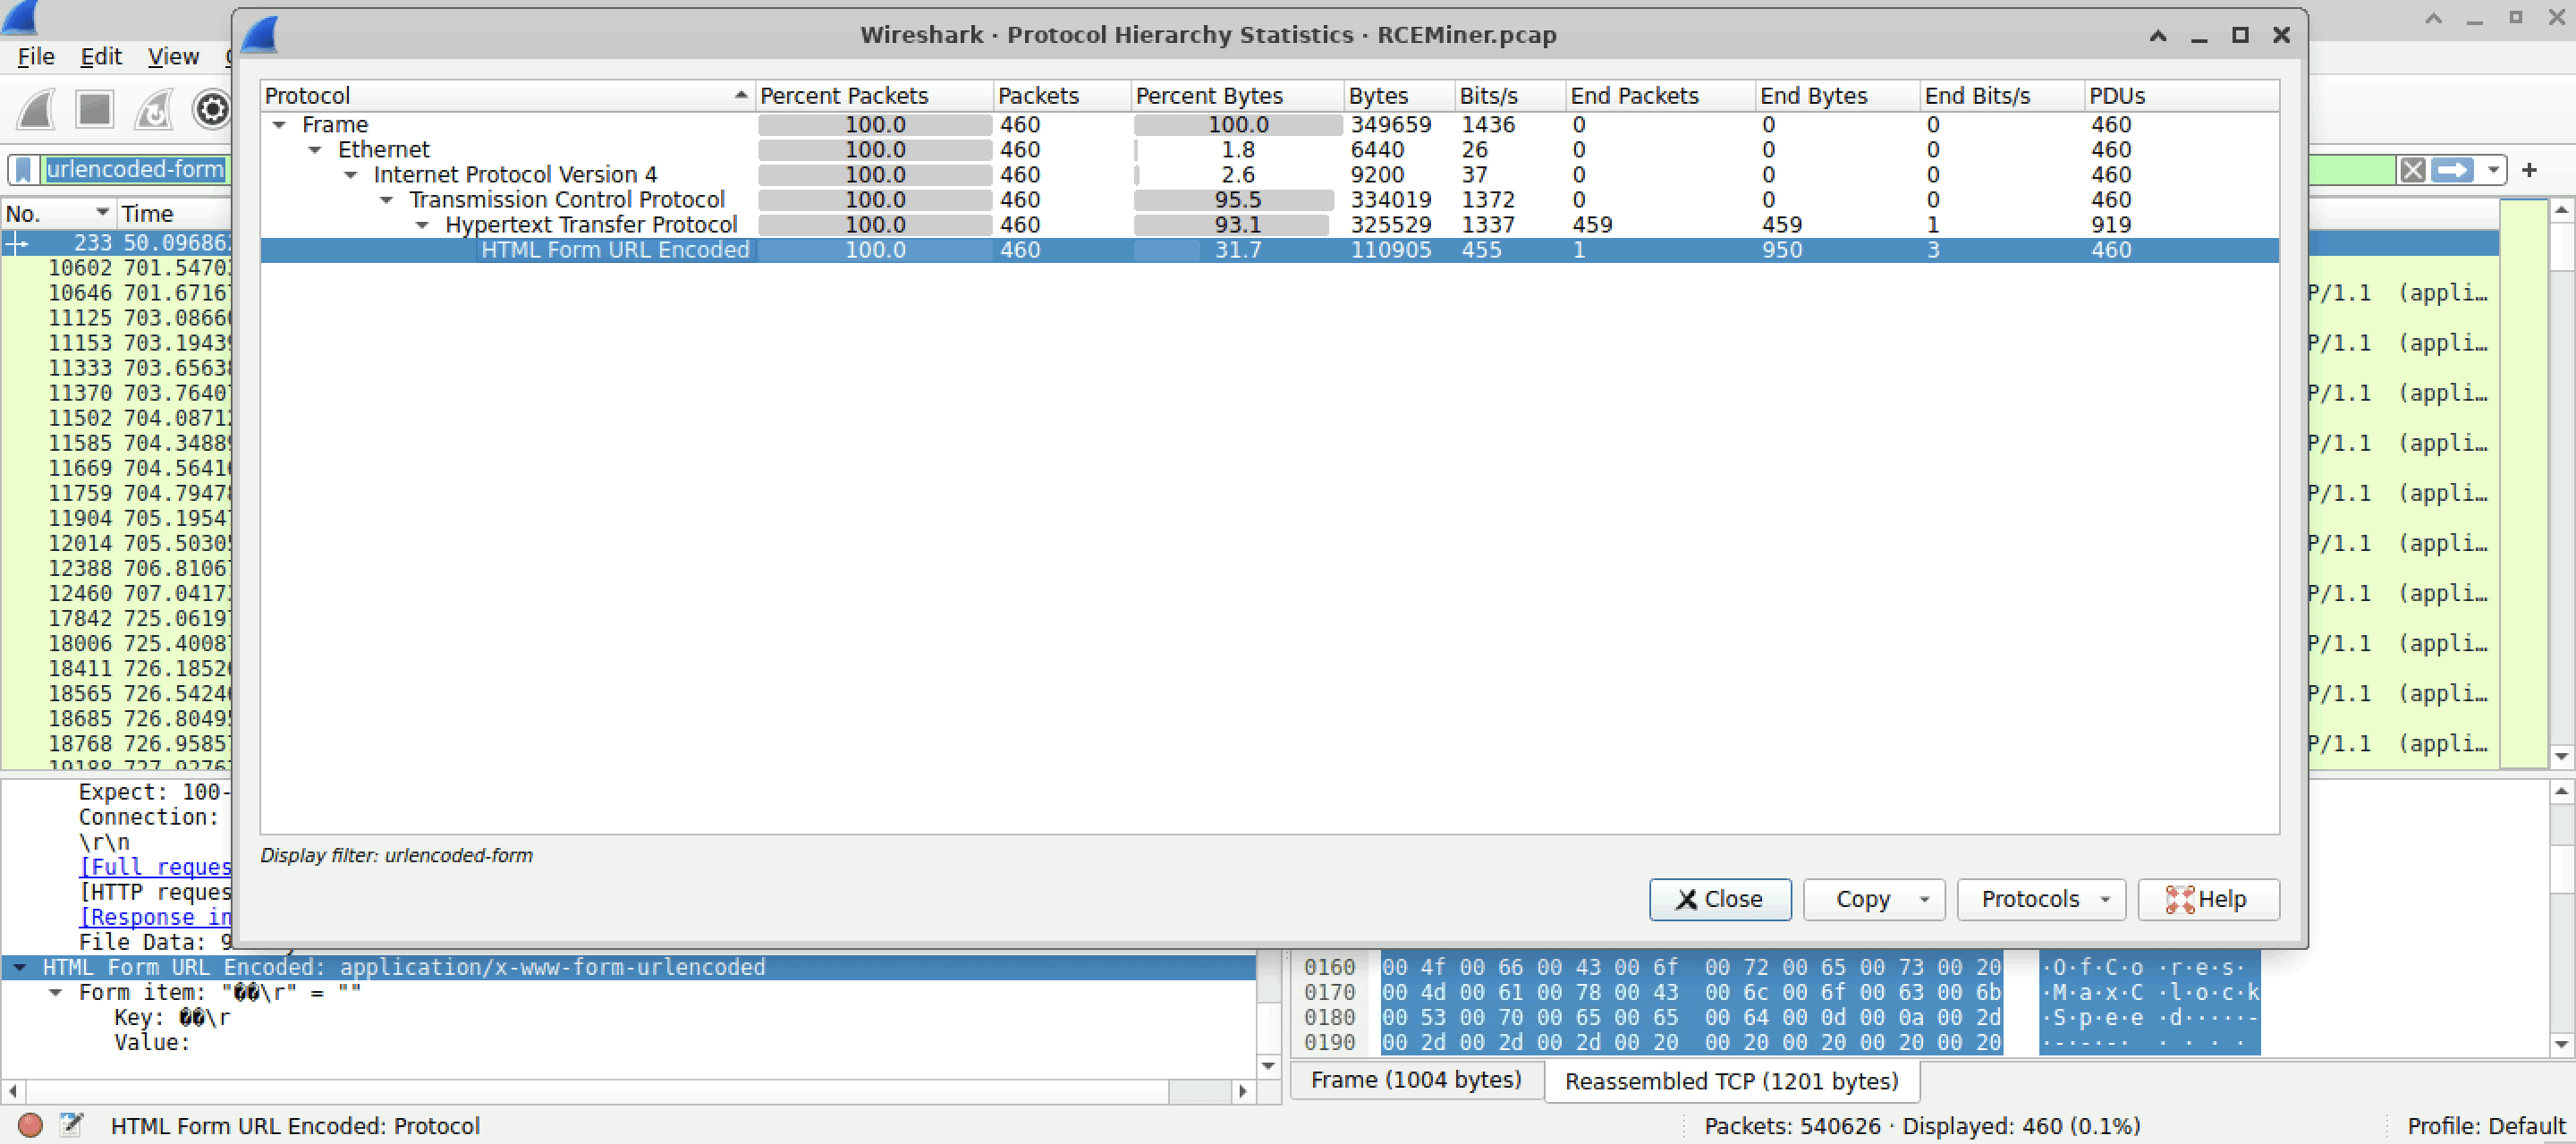Screen dimensions: 2576x1144
Task: Click the Help button in the dialog
Action: [2208, 899]
